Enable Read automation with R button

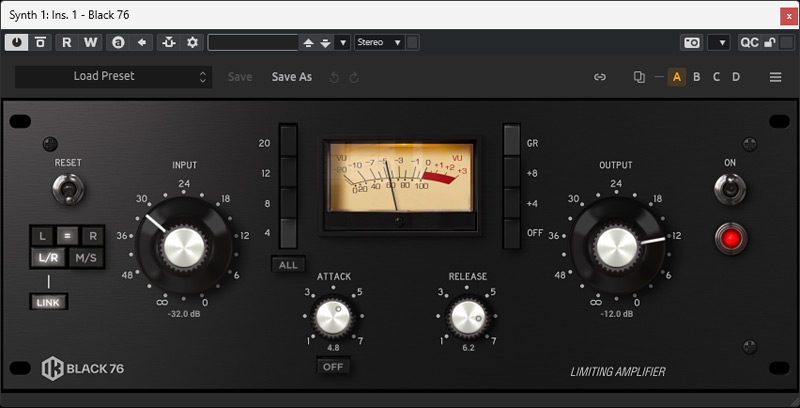67,42
